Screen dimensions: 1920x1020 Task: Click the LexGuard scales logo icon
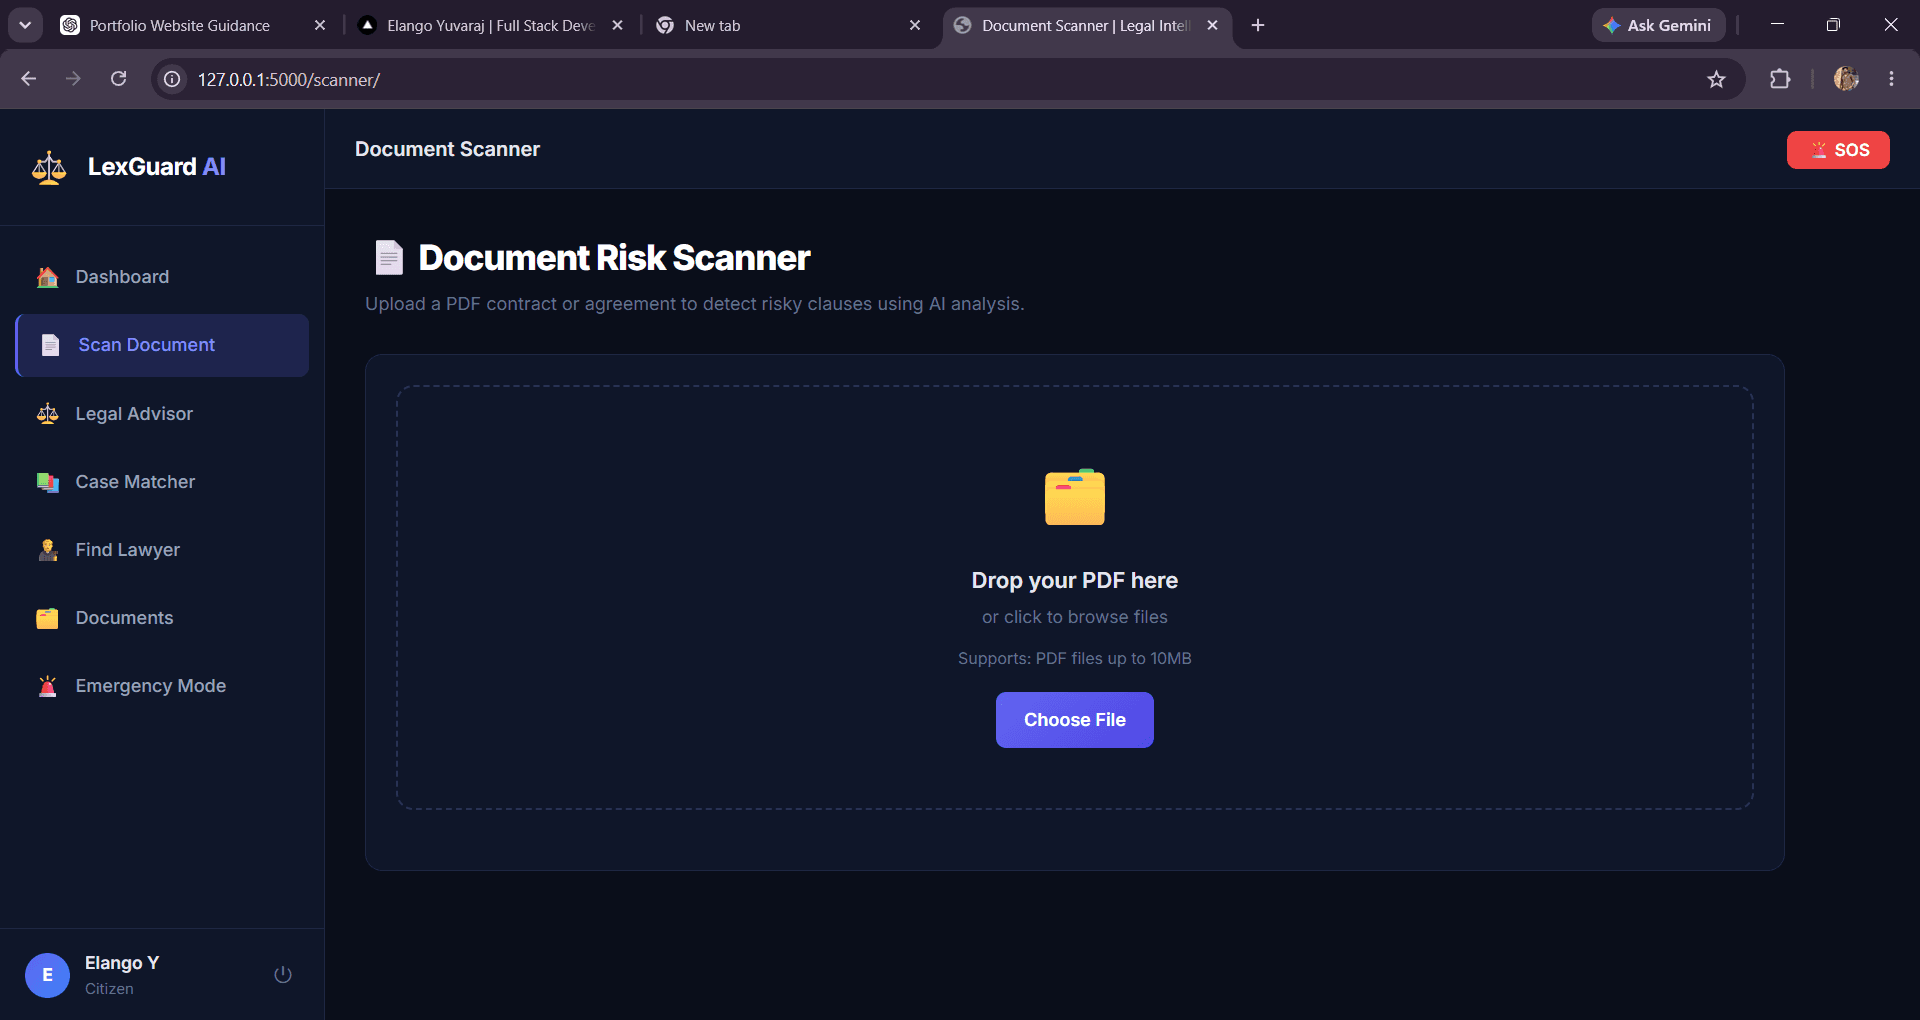49,167
